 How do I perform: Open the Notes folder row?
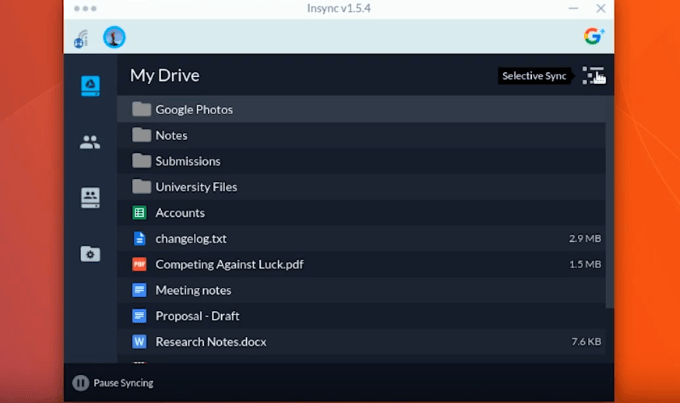361,135
